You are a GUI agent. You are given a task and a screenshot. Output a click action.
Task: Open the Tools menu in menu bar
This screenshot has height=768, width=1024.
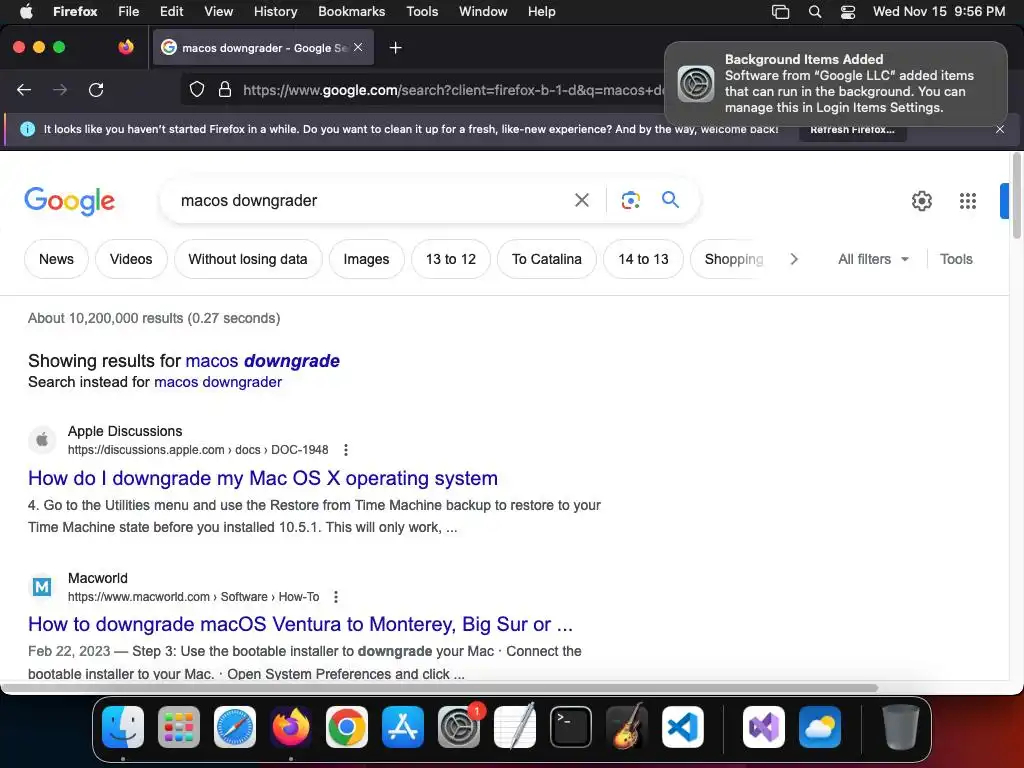pos(422,11)
